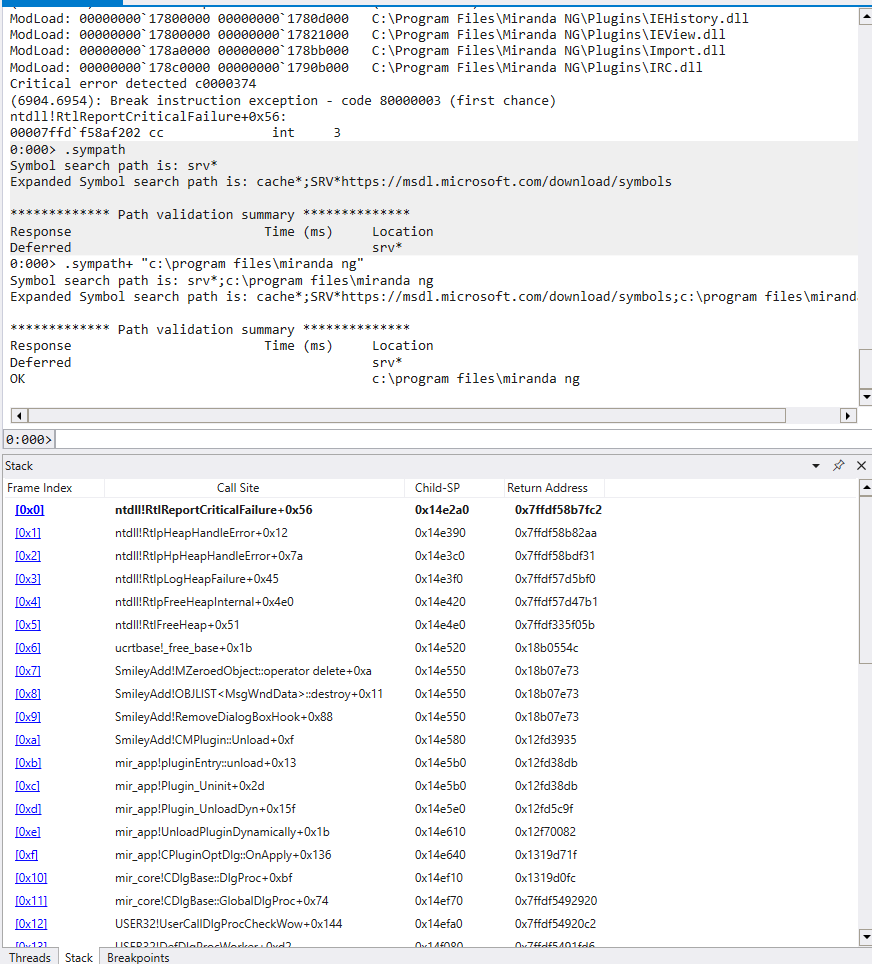Select the Stack tab
Viewport: 872px width, 964px height.
point(78,957)
